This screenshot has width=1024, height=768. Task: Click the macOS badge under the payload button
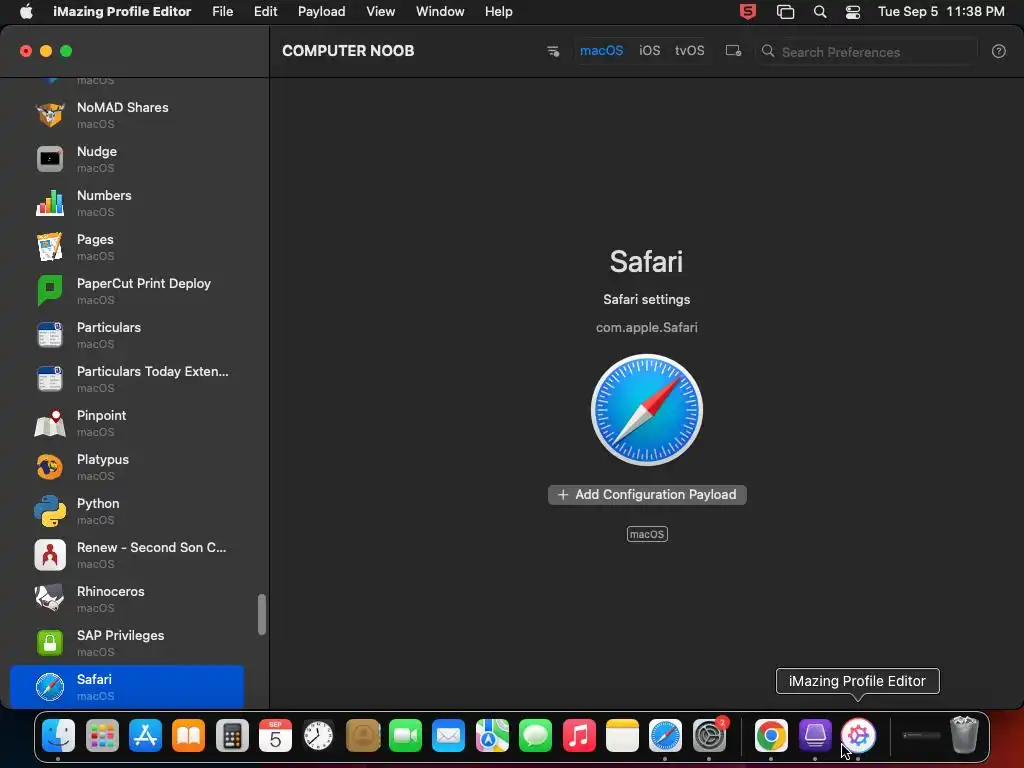pos(647,534)
